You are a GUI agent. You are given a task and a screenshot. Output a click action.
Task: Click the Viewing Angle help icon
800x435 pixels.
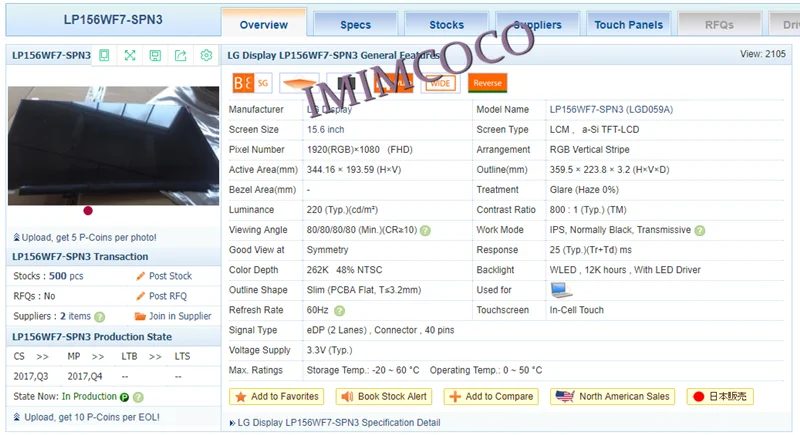[x=425, y=231]
